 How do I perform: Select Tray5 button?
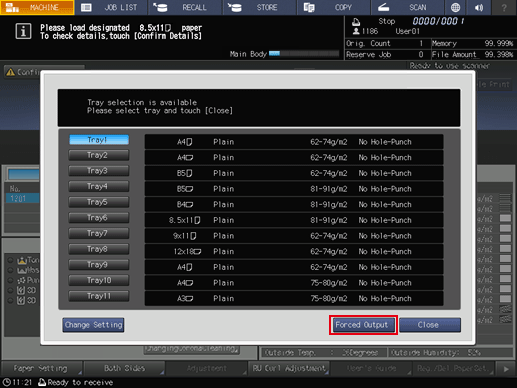click(99, 202)
